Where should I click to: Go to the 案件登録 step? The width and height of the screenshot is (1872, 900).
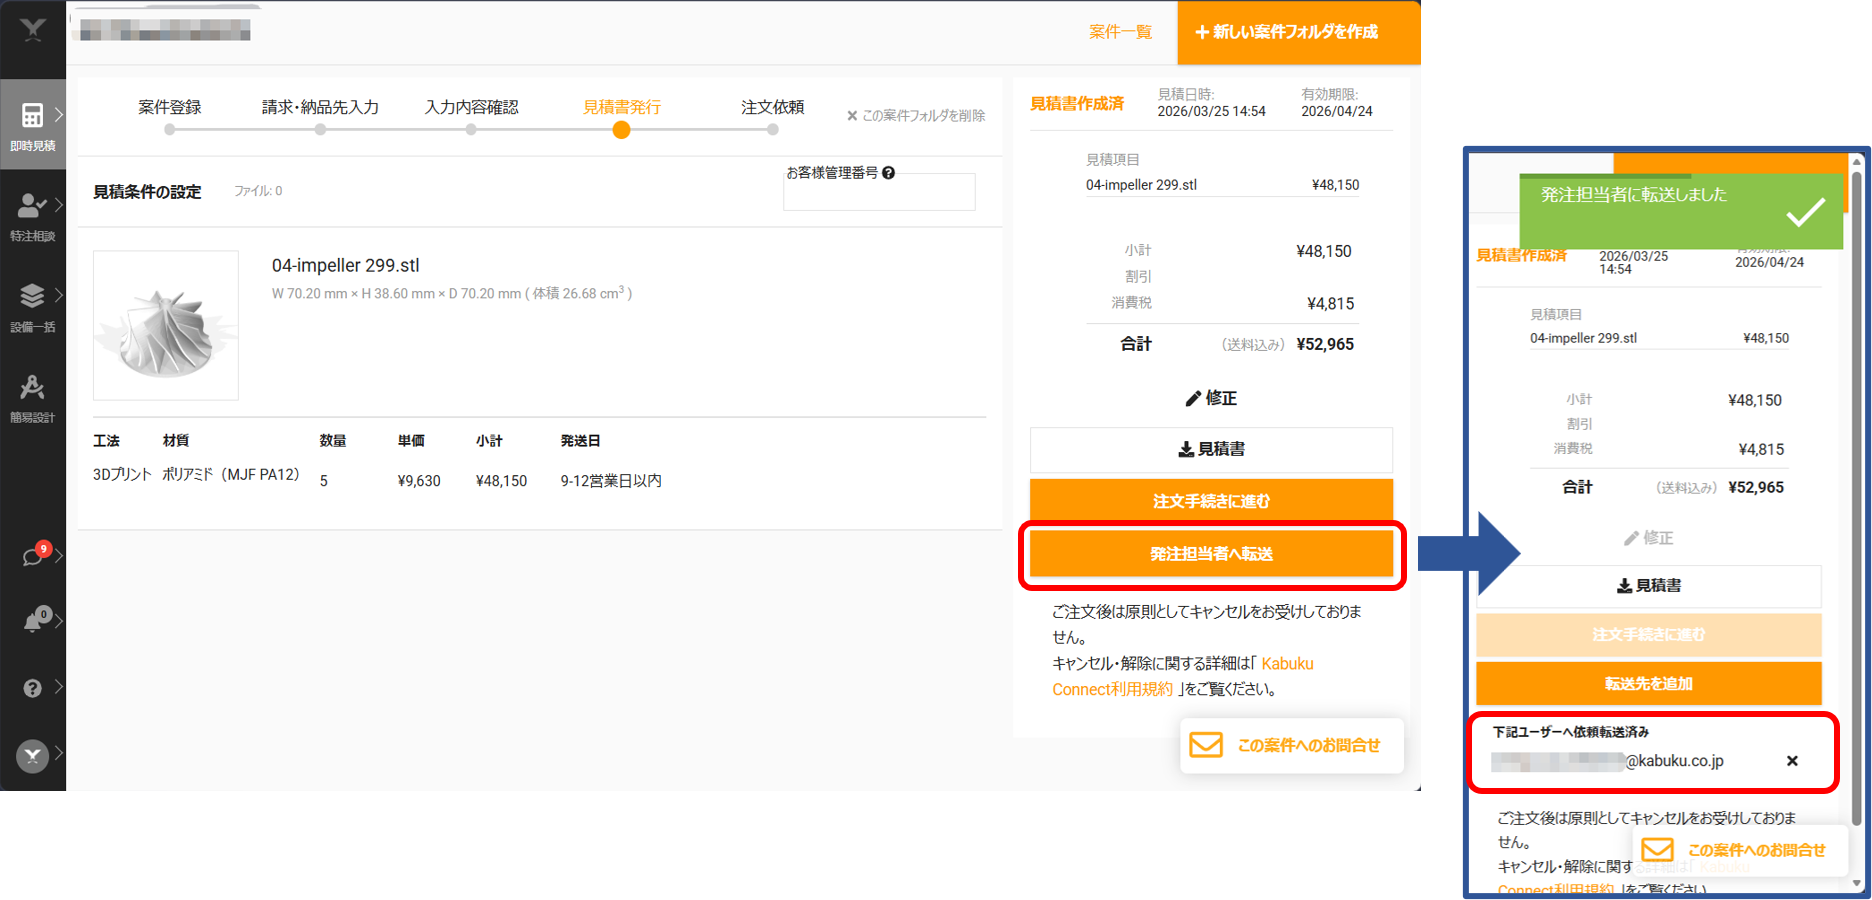point(170,107)
